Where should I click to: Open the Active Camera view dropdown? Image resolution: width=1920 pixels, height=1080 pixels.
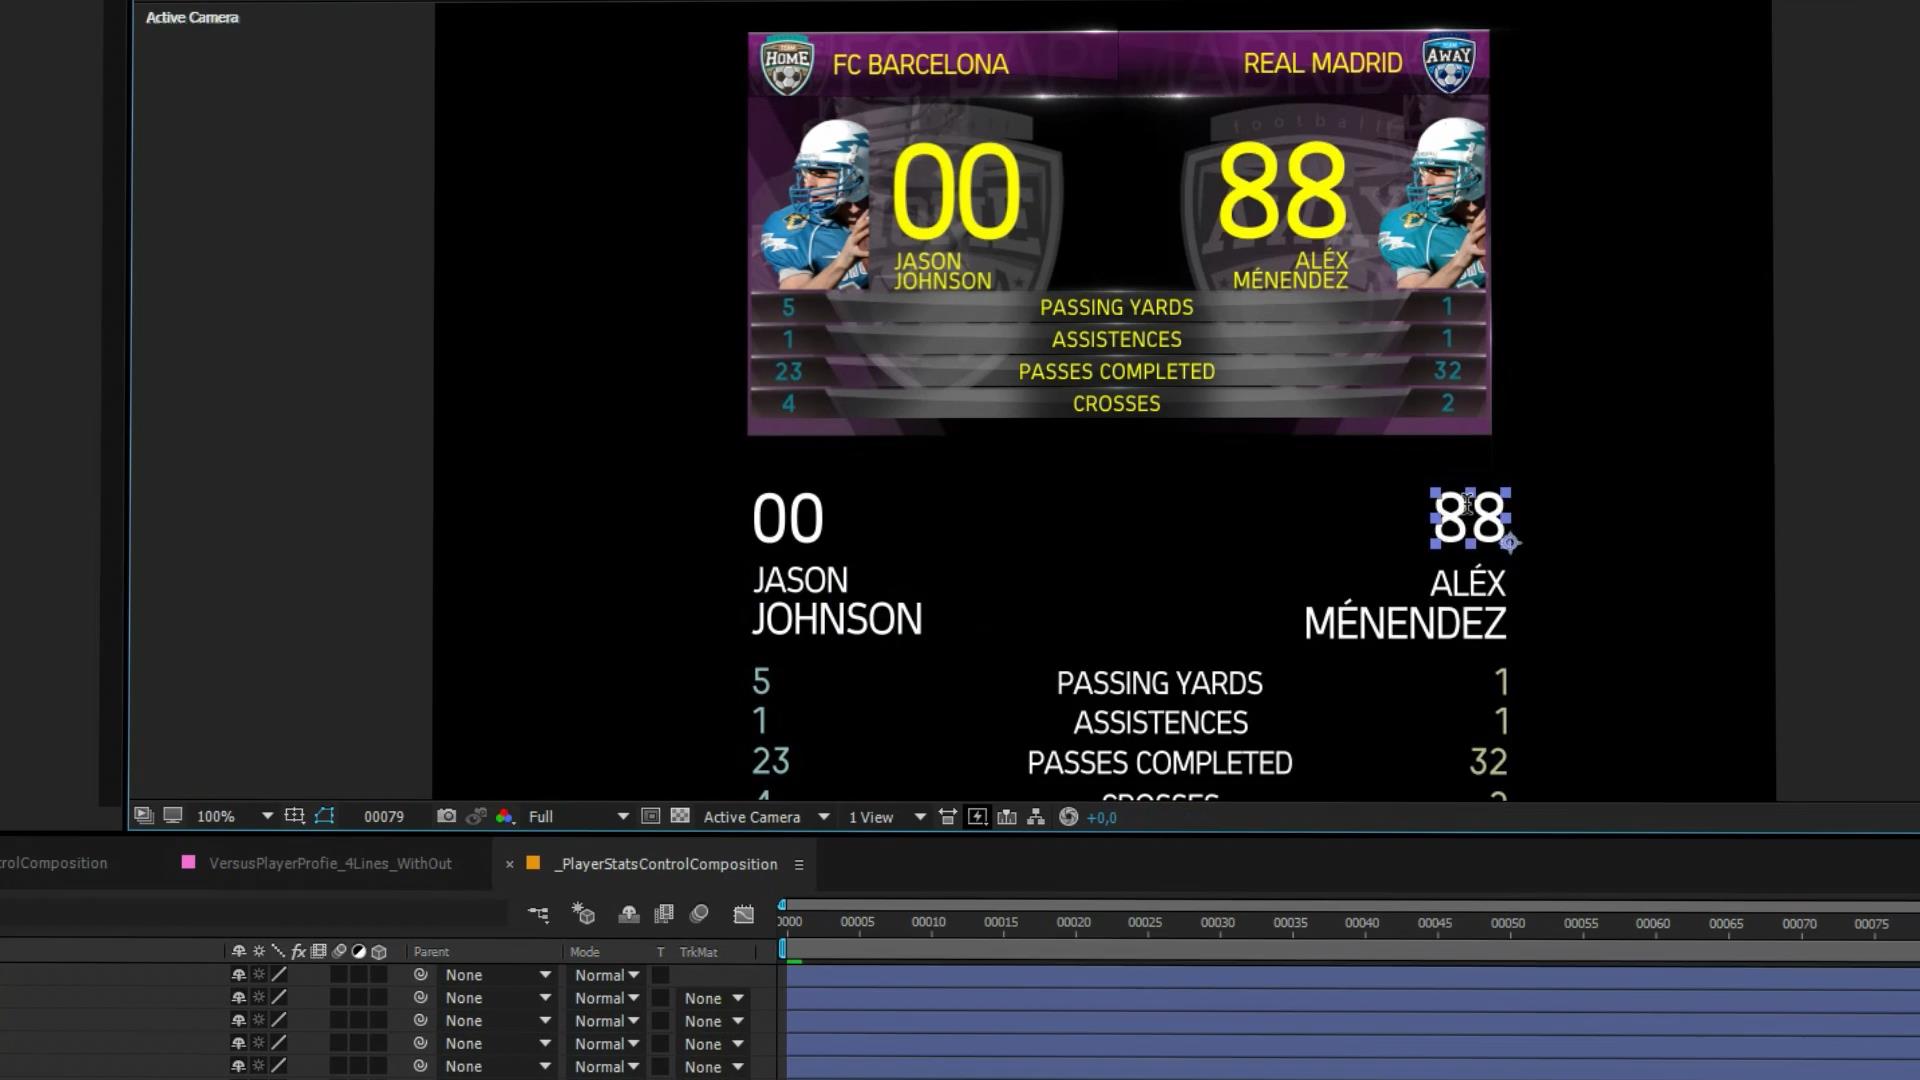[x=766, y=817]
